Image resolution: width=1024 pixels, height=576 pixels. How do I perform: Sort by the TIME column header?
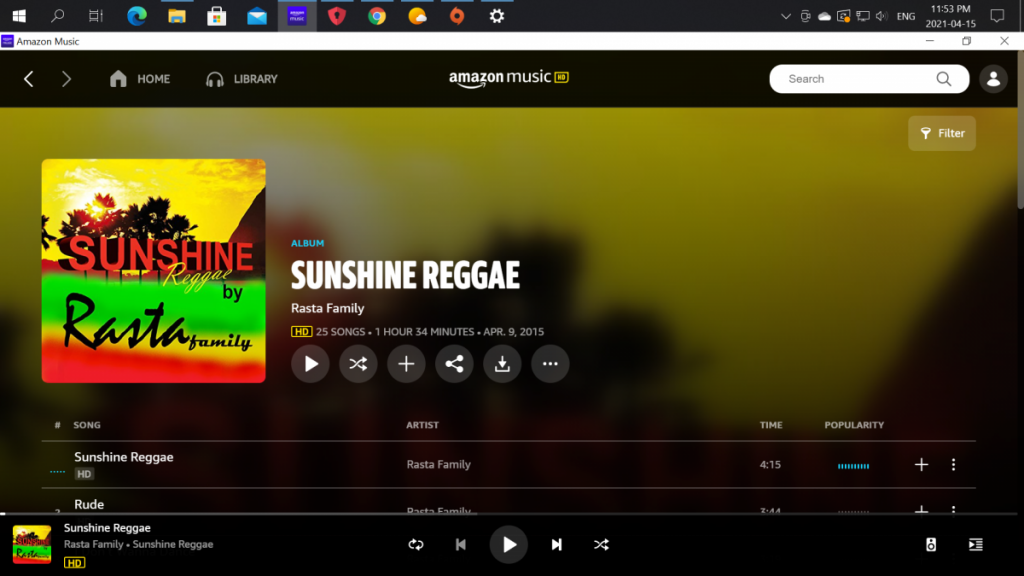point(771,425)
